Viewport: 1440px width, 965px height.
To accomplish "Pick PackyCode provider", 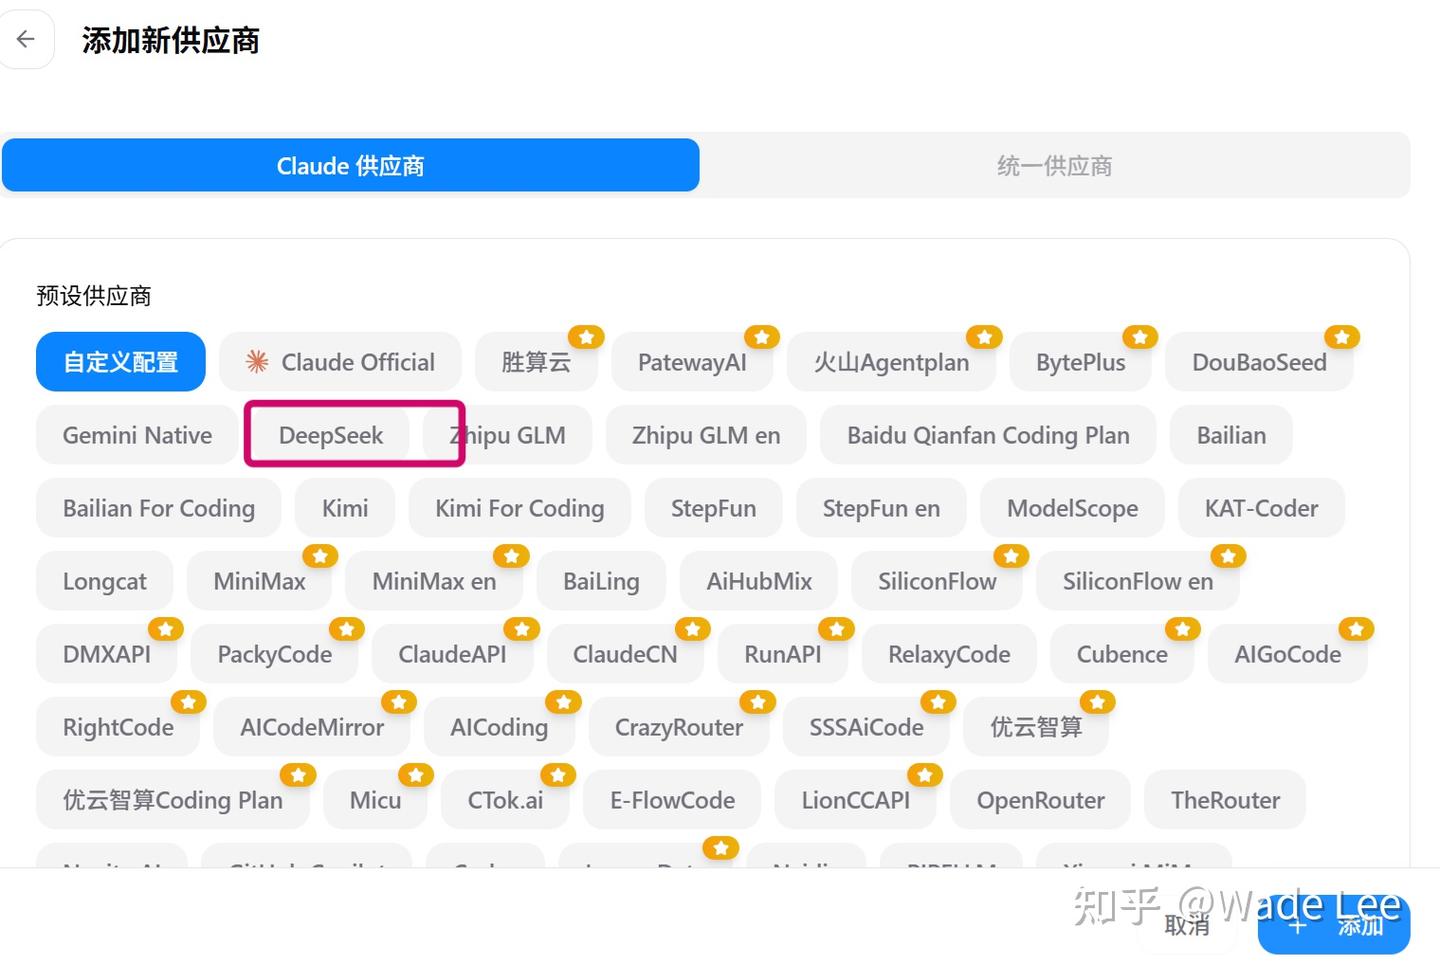I will point(274,654).
